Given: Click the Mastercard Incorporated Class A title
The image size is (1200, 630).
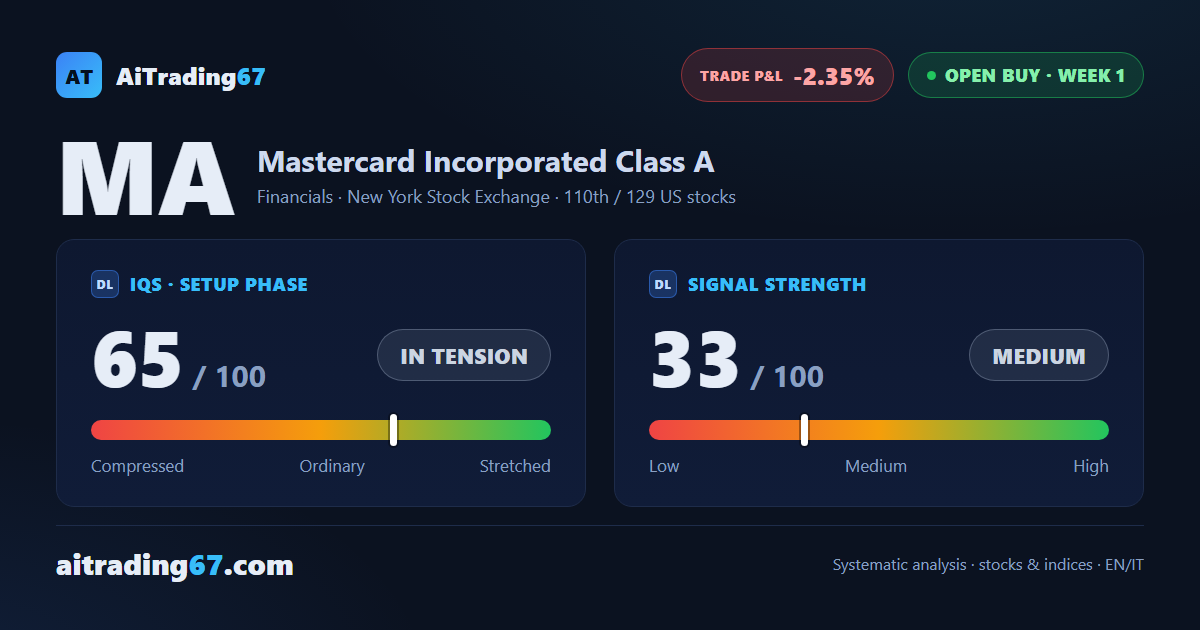Looking at the screenshot, I should pyautogui.click(x=486, y=162).
